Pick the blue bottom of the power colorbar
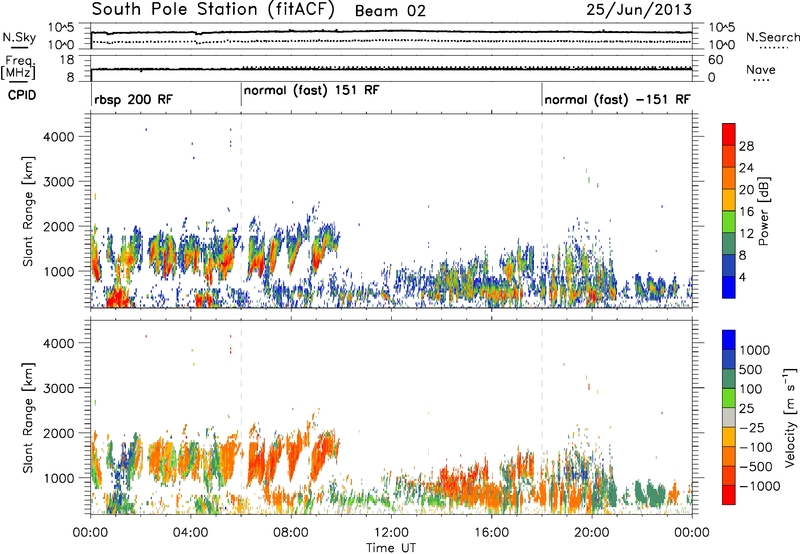The height and width of the screenshot is (554, 800). [729, 287]
